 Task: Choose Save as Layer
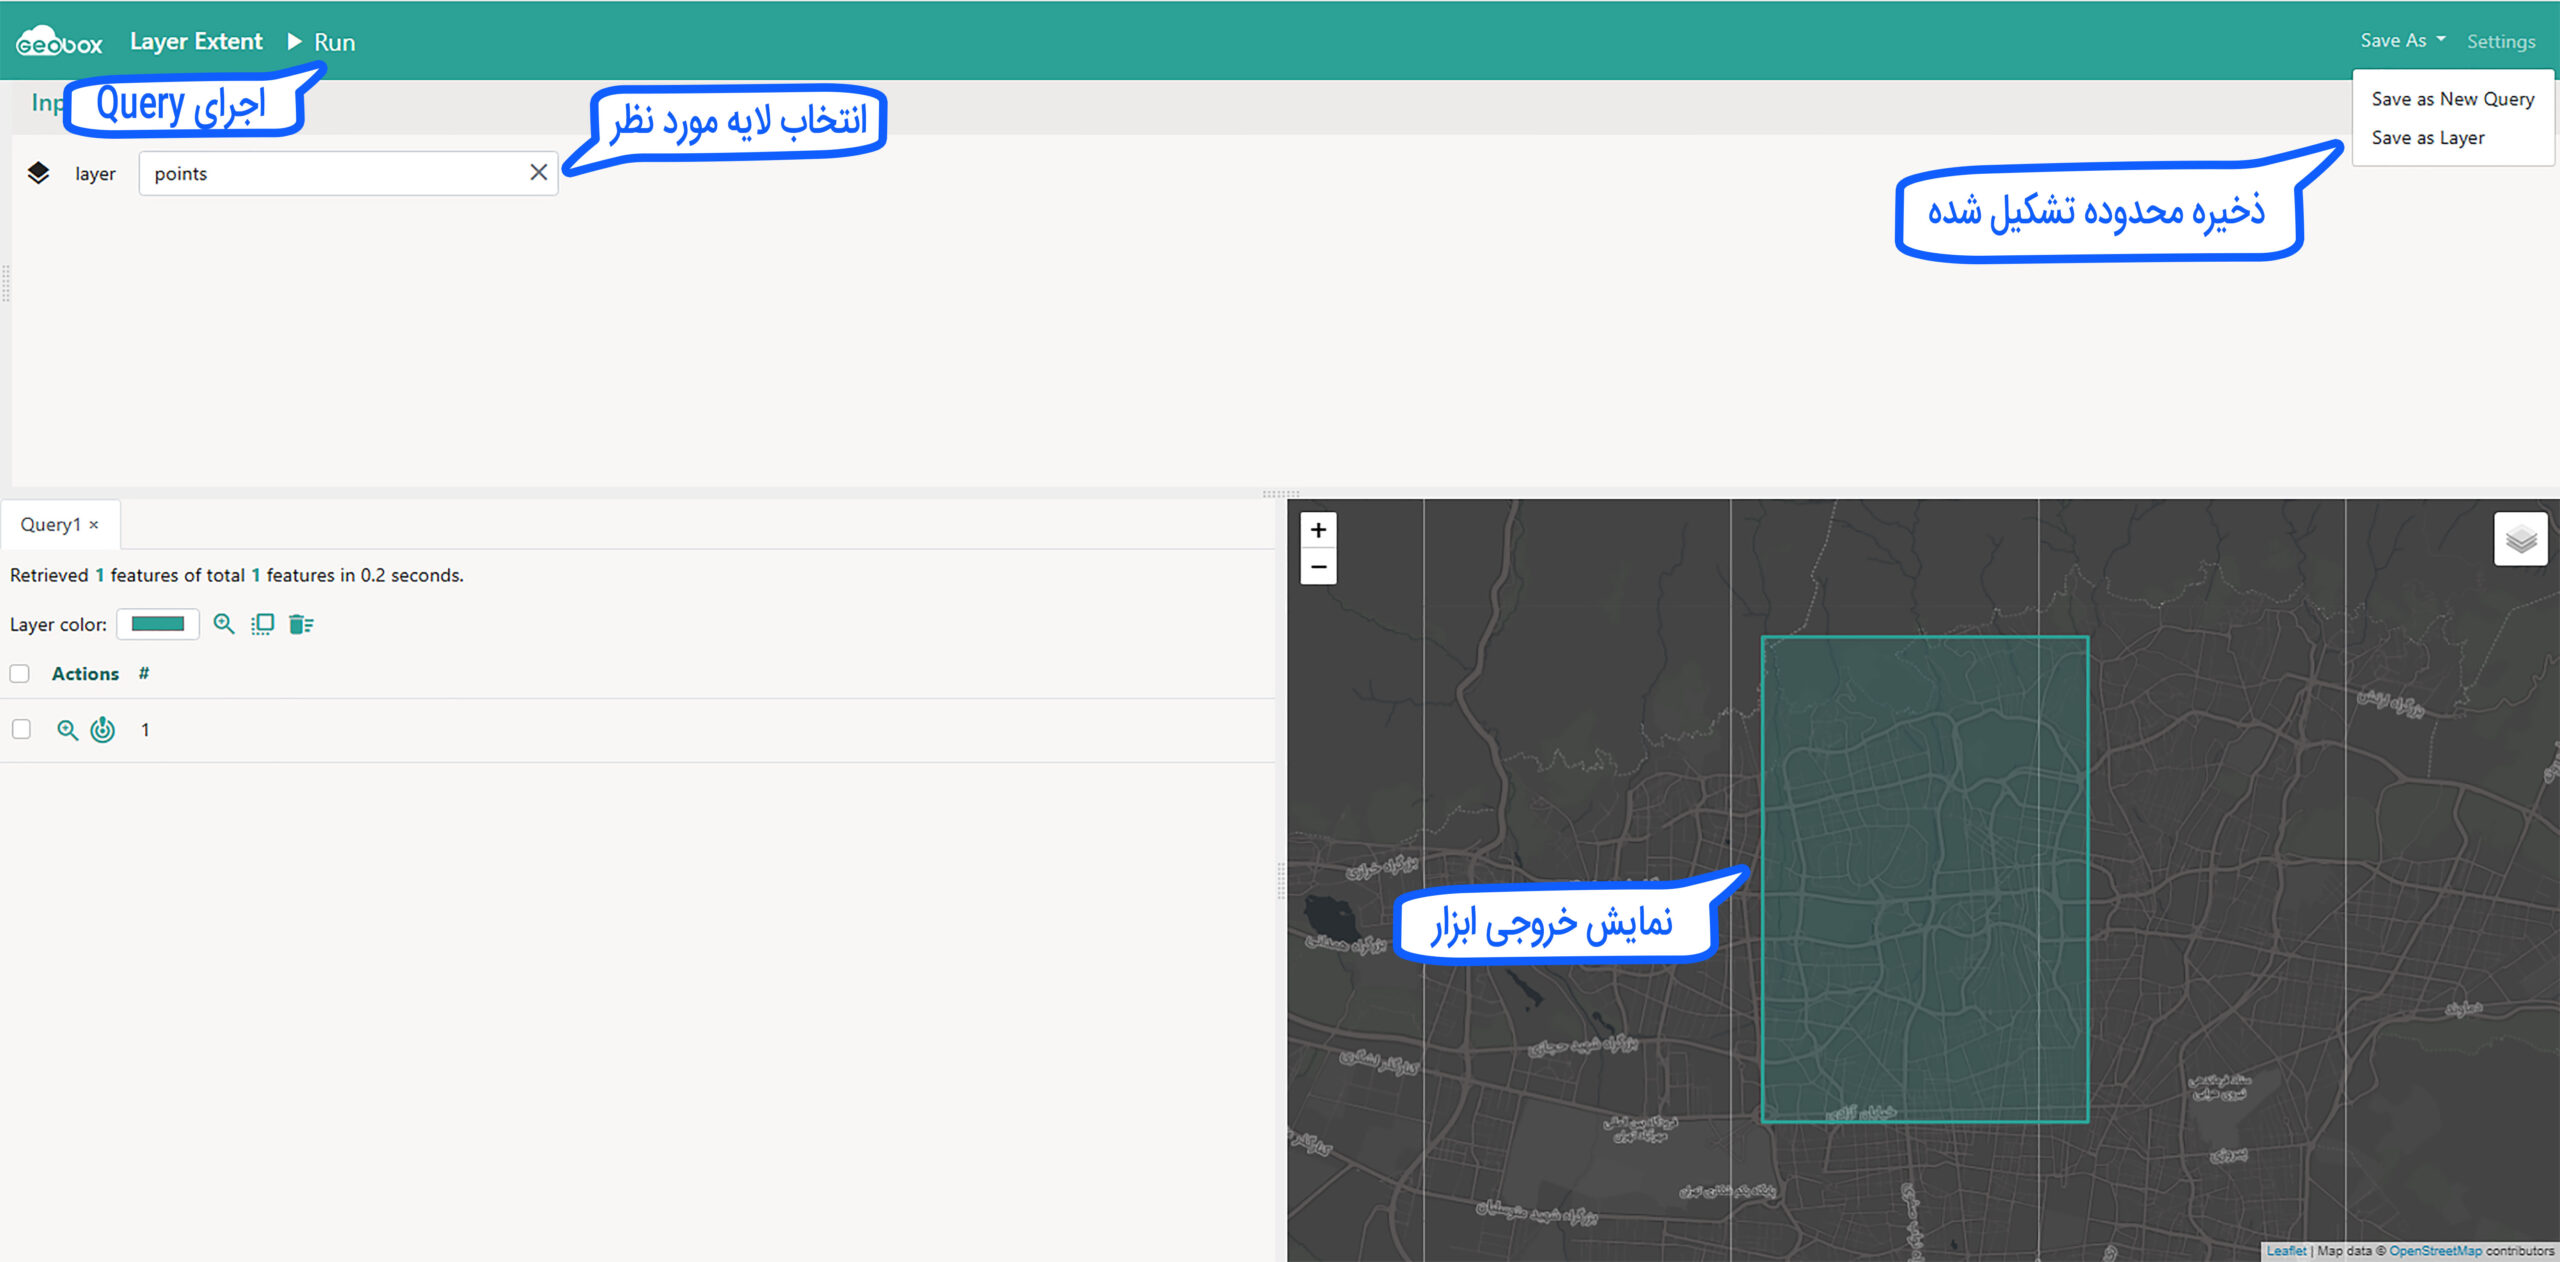click(2427, 138)
